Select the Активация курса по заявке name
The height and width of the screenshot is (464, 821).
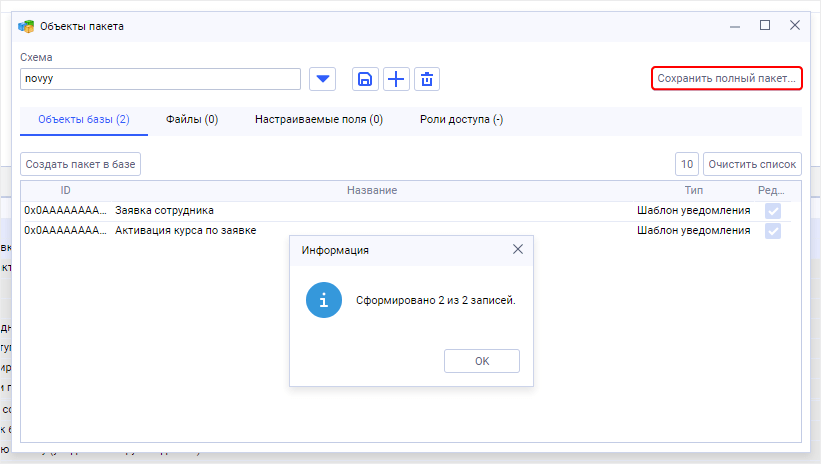coord(186,230)
